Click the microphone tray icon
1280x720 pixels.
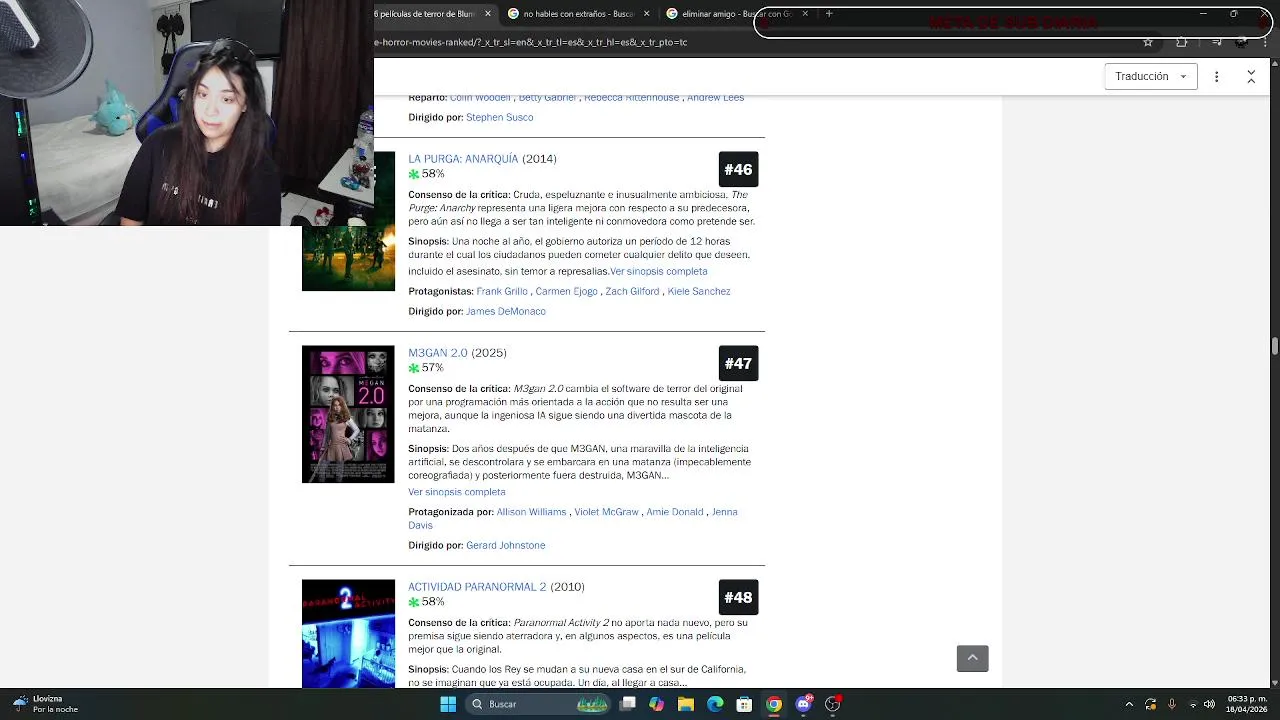click(1171, 704)
